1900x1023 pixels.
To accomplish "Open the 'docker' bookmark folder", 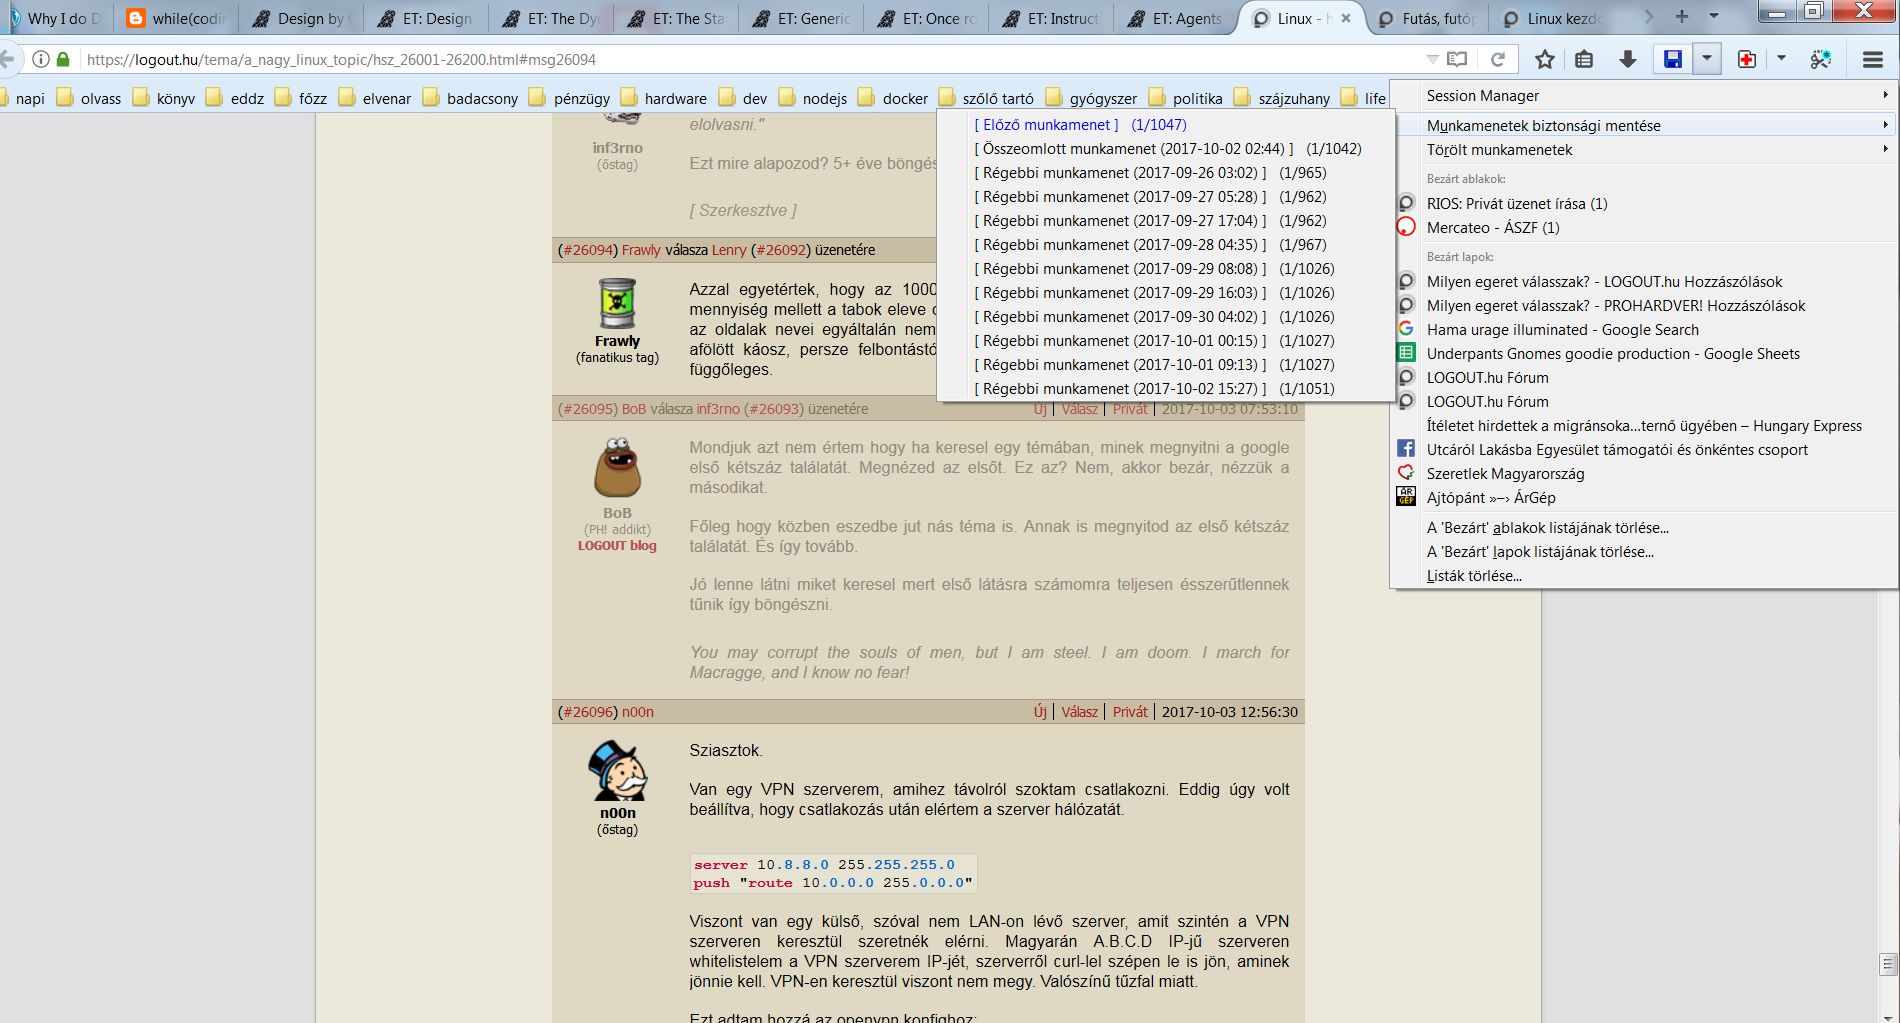I will [893, 98].
